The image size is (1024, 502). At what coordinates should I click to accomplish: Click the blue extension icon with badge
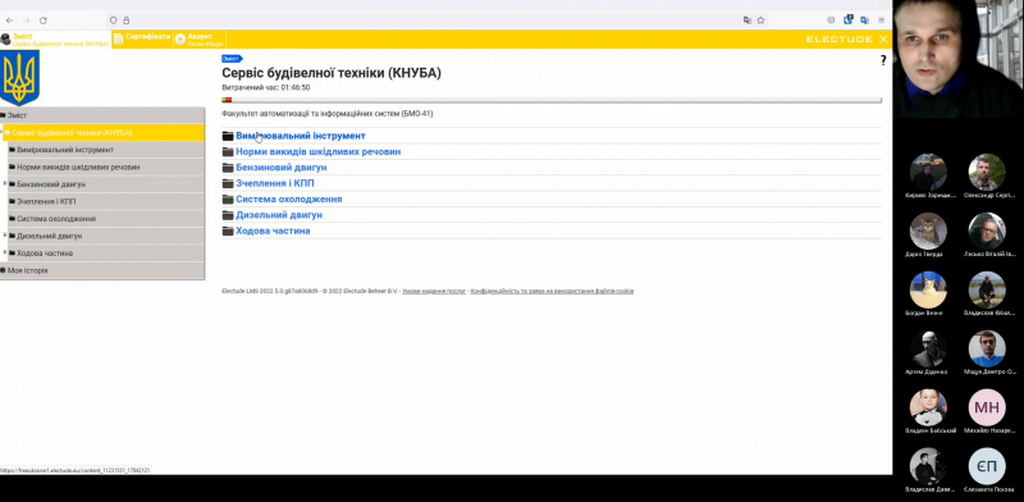pos(848,20)
